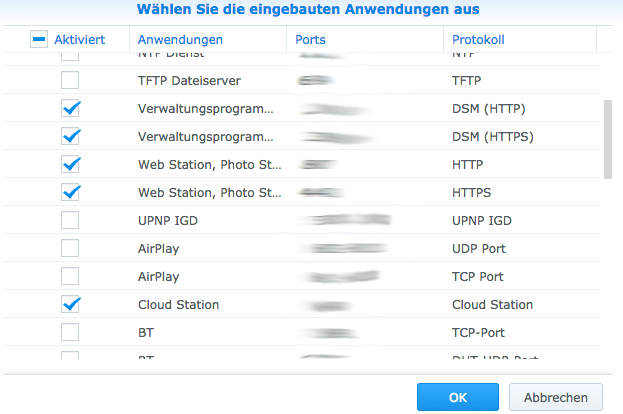Enable the BT TCP-Port checkbox
Viewport: 623px width, 414px height.
point(70,332)
